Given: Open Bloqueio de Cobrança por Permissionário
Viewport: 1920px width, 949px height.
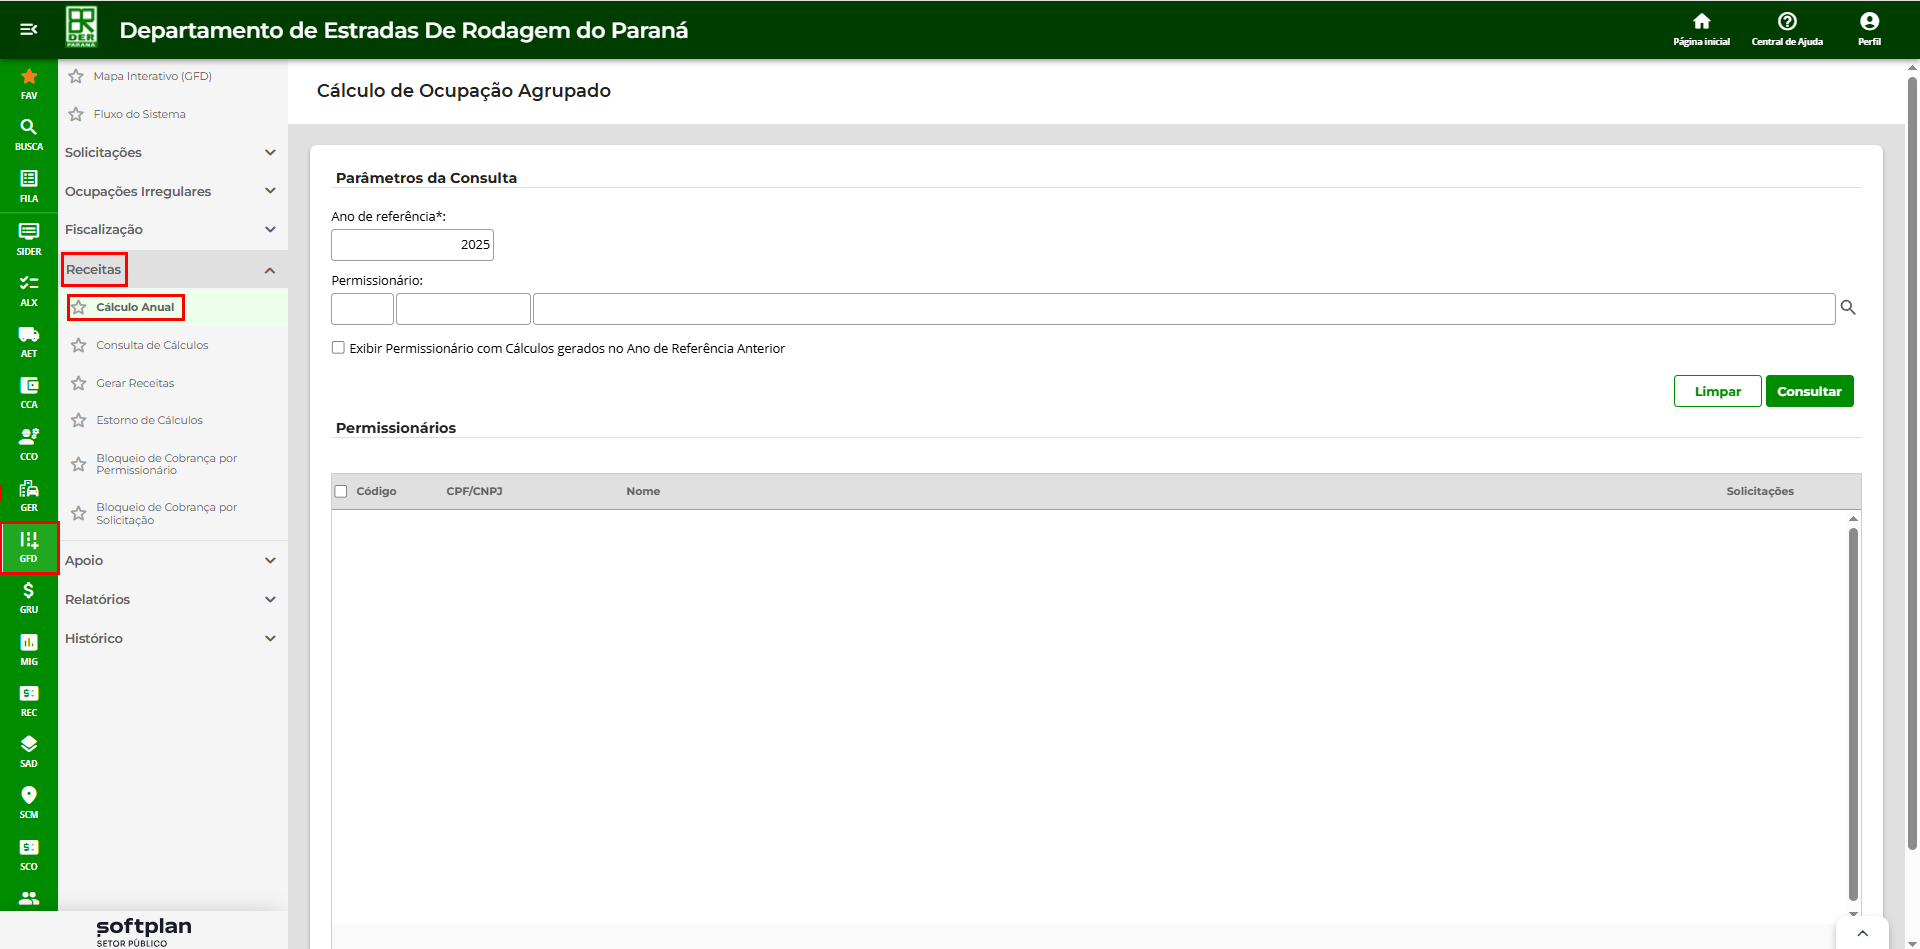Looking at the screenshot, I should [166, 464].
